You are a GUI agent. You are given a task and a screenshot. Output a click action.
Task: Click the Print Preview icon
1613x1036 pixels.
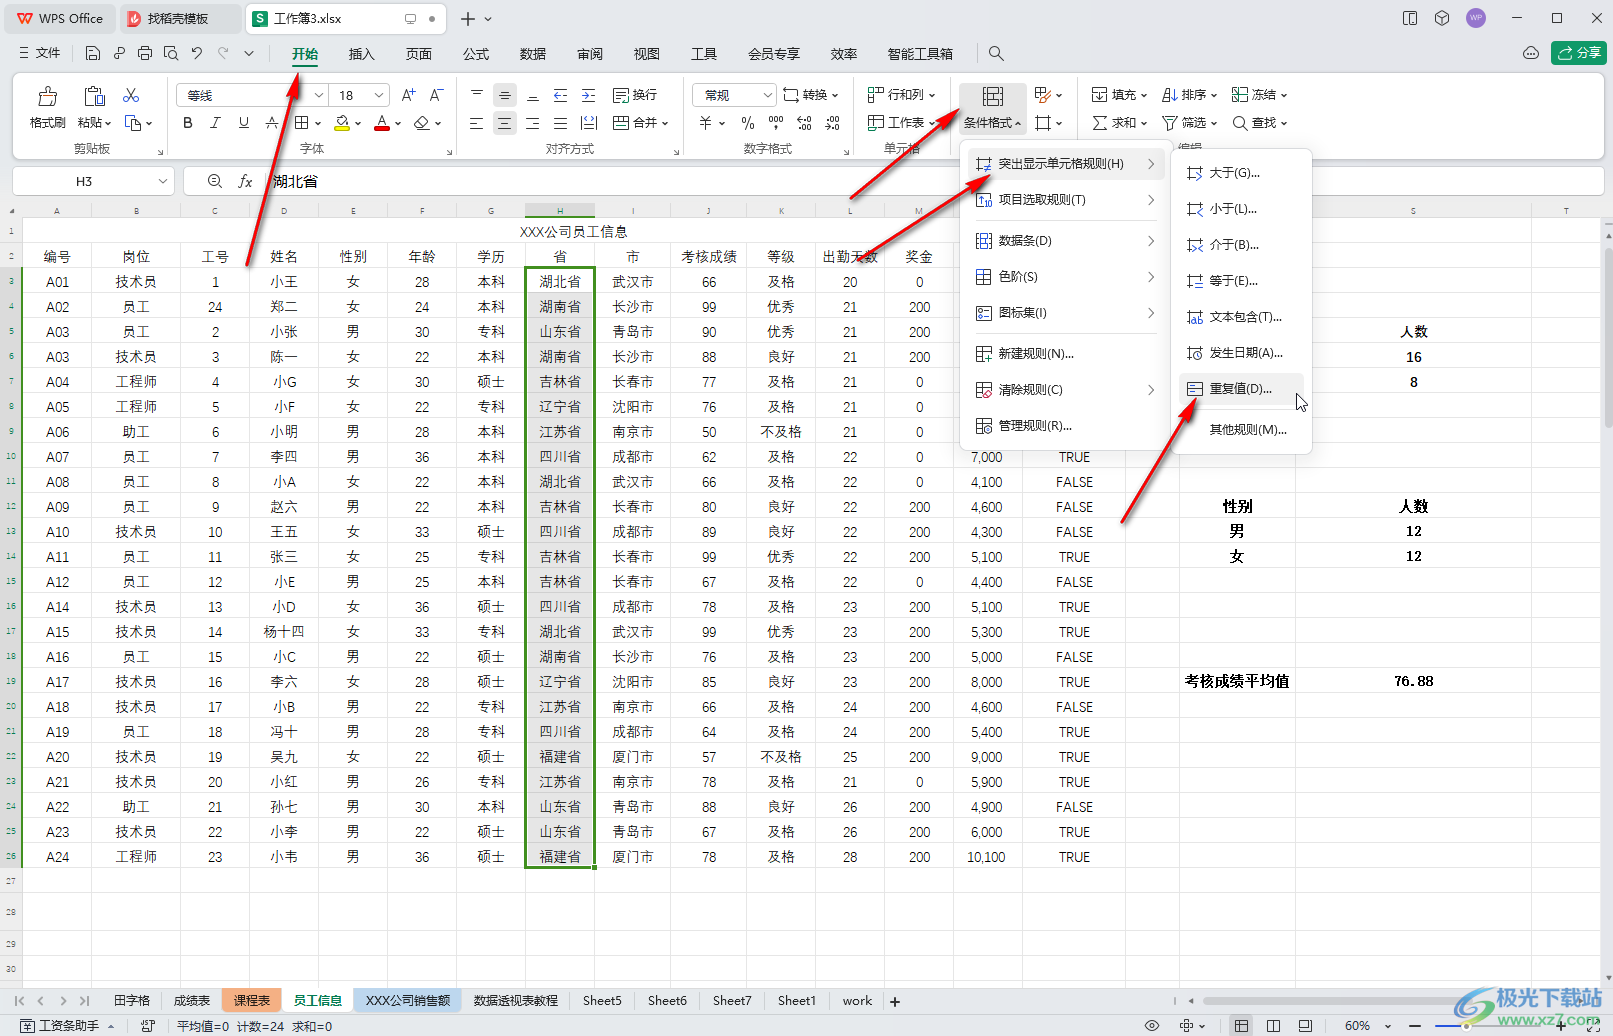tap(171, 53)
